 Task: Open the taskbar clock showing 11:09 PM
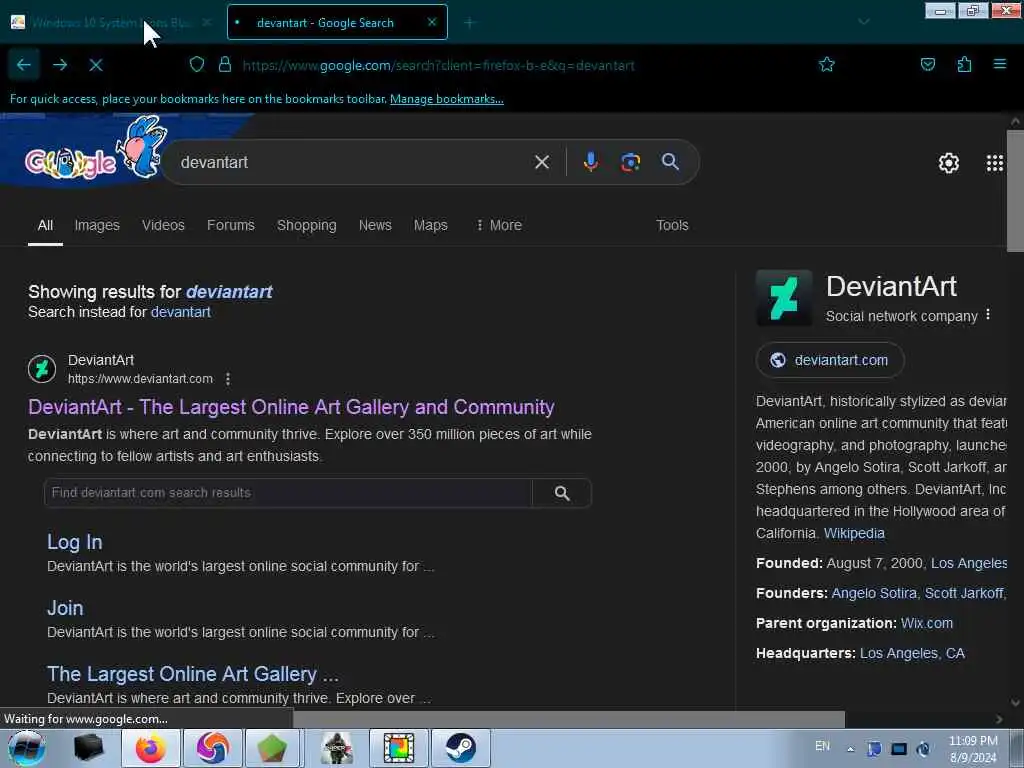973,749
